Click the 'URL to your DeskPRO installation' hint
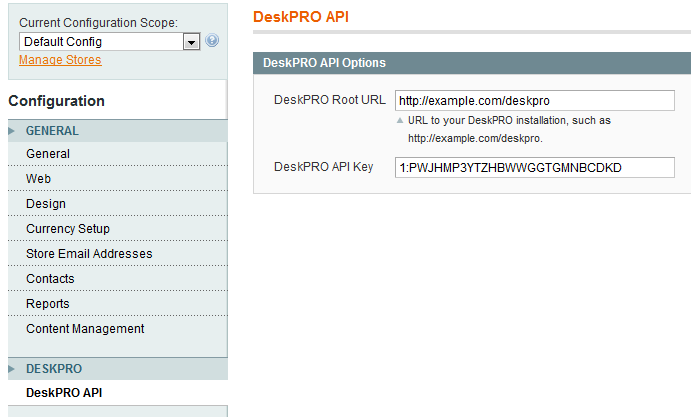 [509, 129]
